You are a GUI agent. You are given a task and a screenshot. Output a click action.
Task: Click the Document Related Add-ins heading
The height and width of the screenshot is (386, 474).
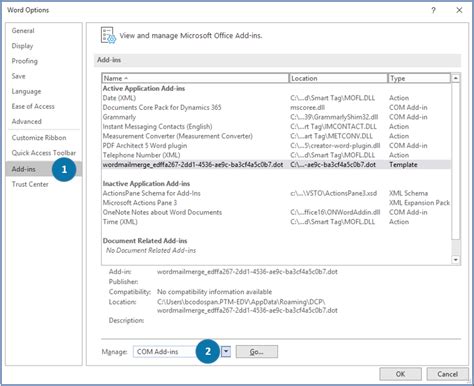145,241
